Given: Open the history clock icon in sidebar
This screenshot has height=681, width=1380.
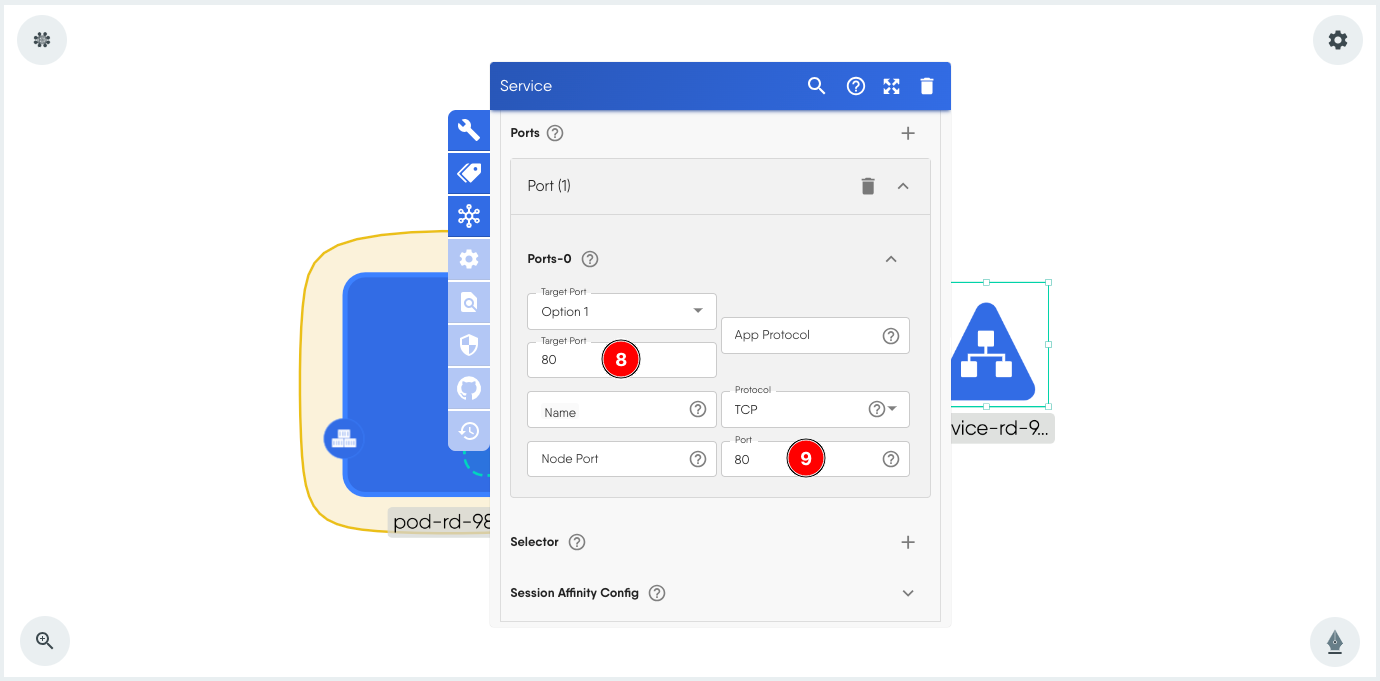Looking at the screenshot, I should coord(469,431).
